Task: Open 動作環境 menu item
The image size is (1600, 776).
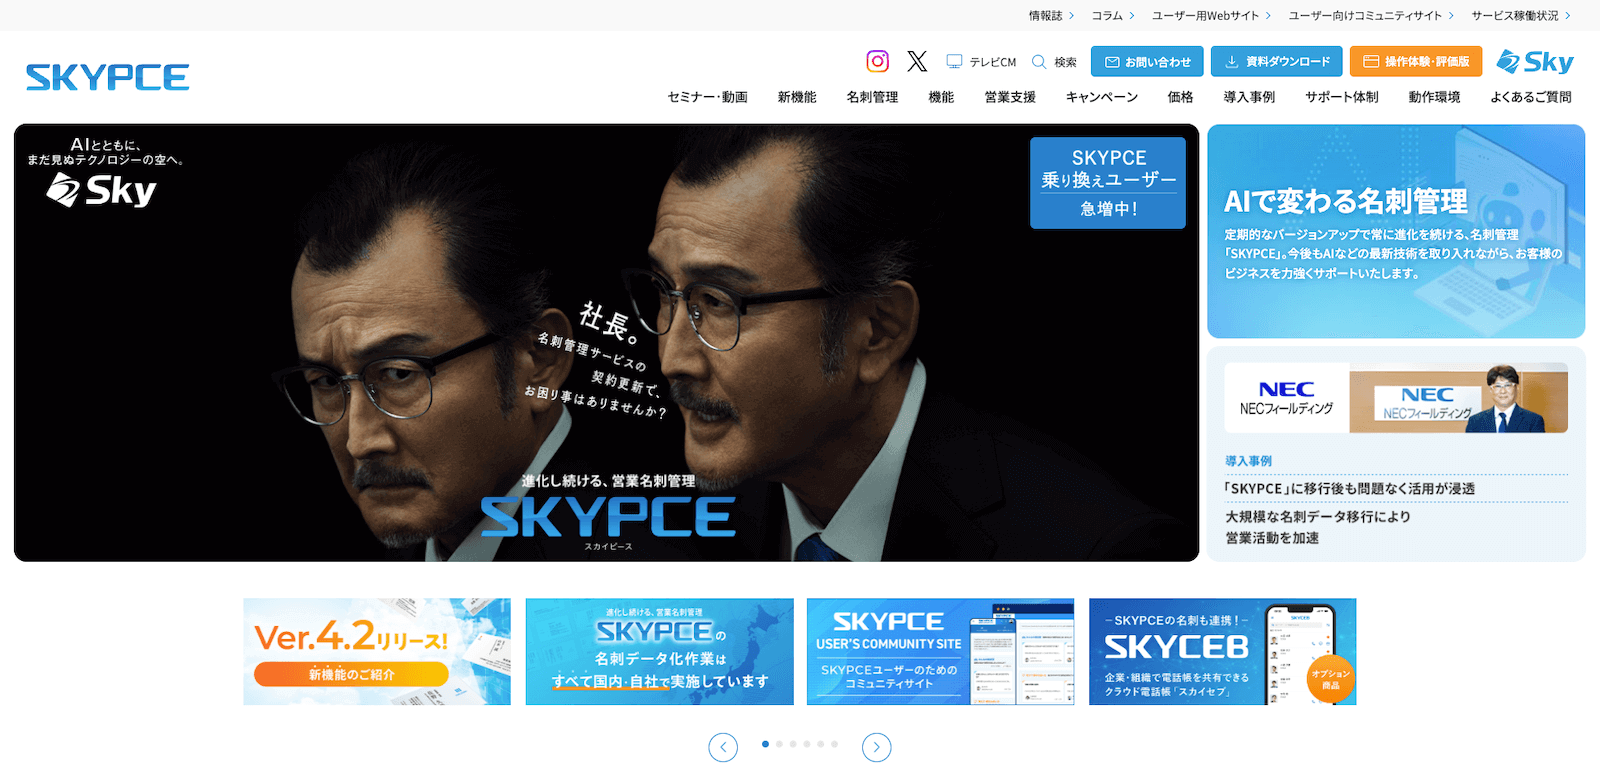Action: (1435, 97)
